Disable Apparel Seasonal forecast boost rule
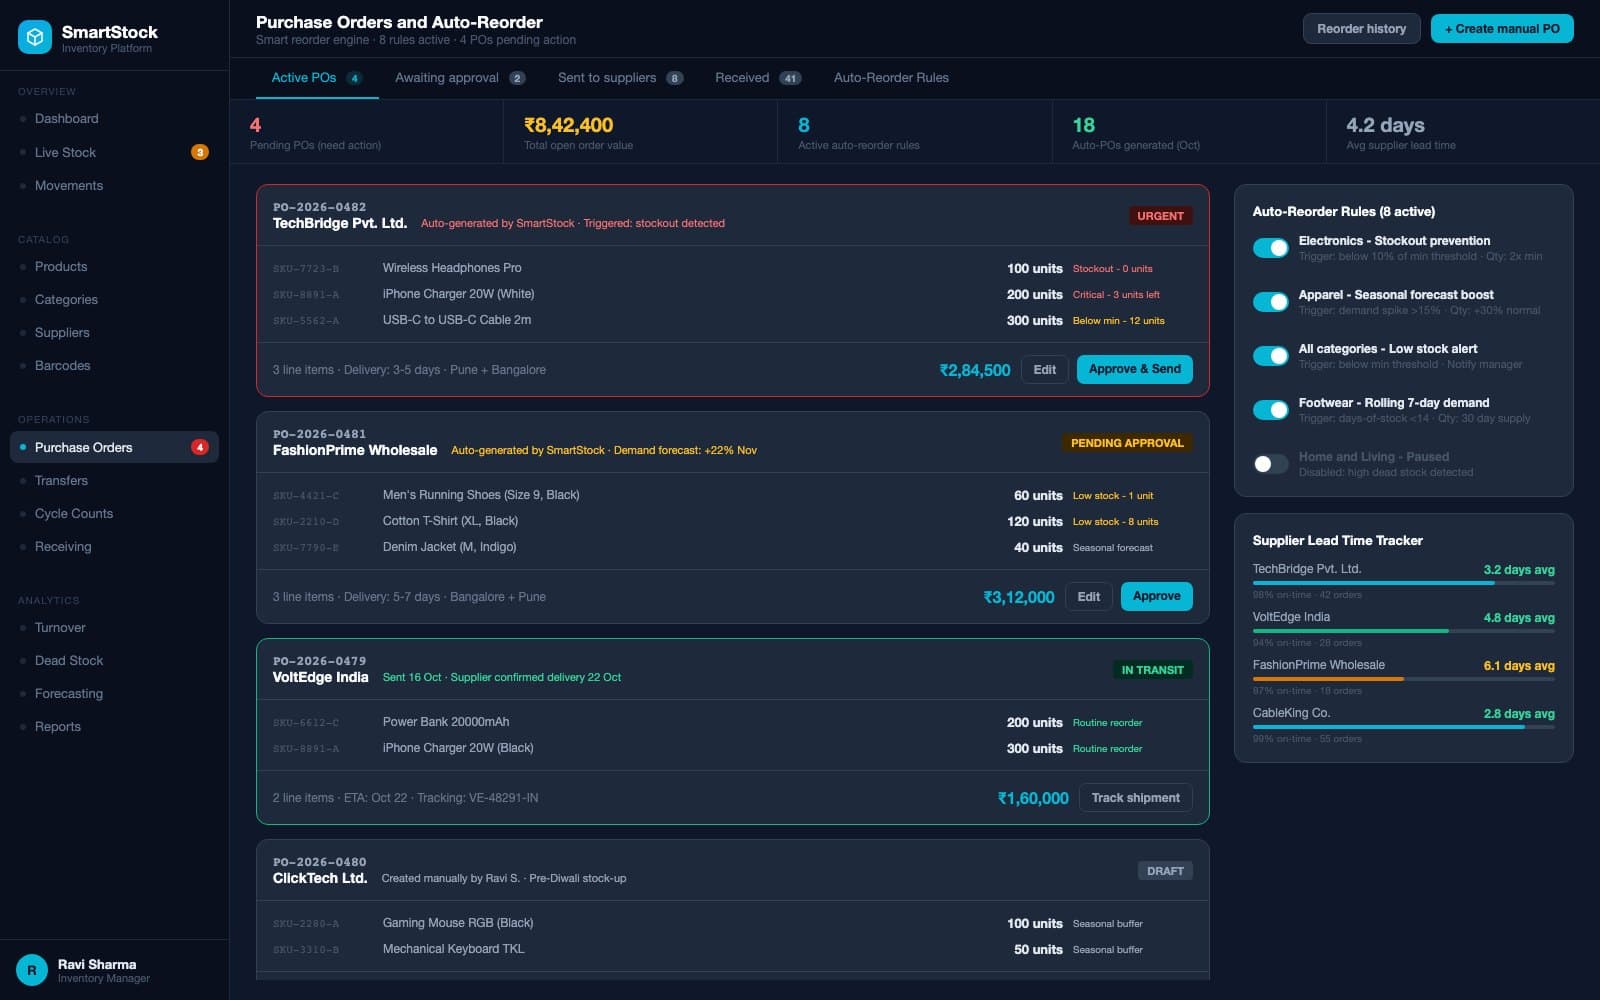Screen dimensions: 1600x1000 1271,302
